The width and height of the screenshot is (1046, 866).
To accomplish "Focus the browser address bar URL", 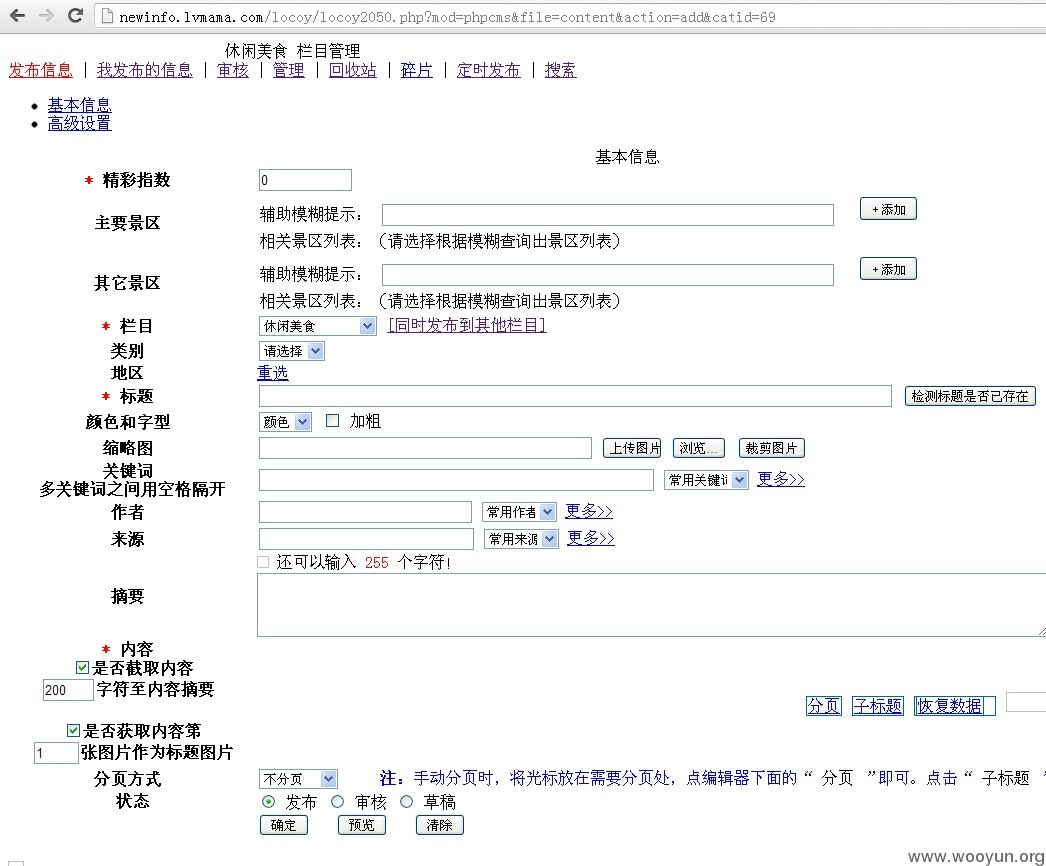I will [447, 17].
